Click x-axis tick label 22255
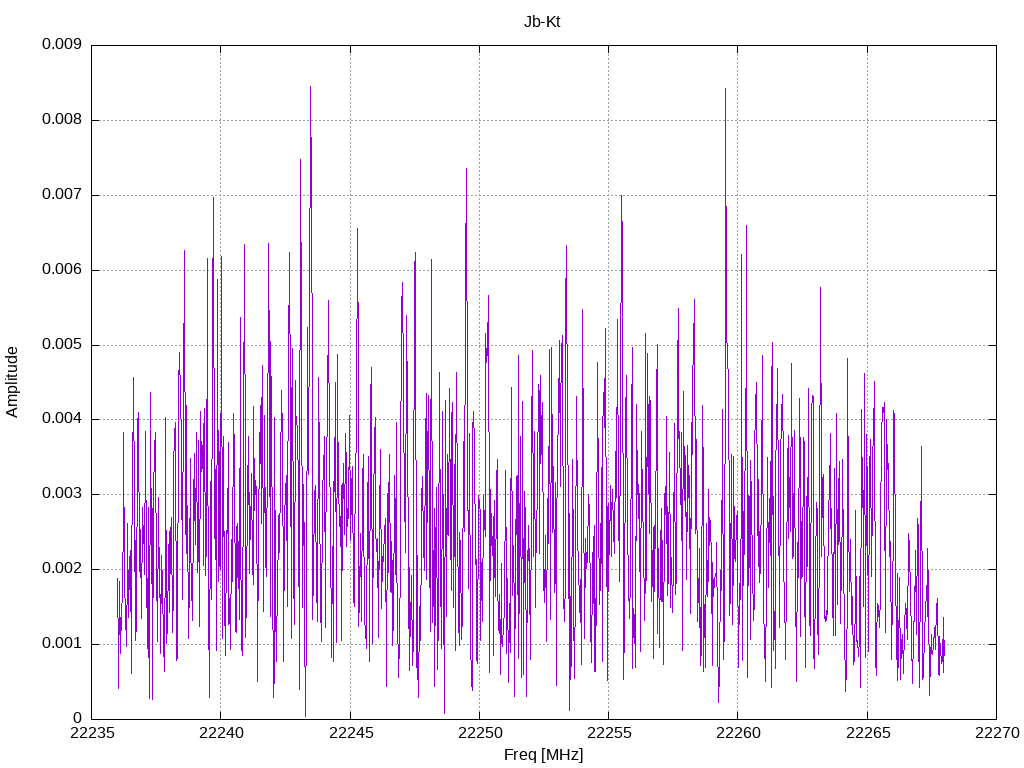 coord(609,733)
